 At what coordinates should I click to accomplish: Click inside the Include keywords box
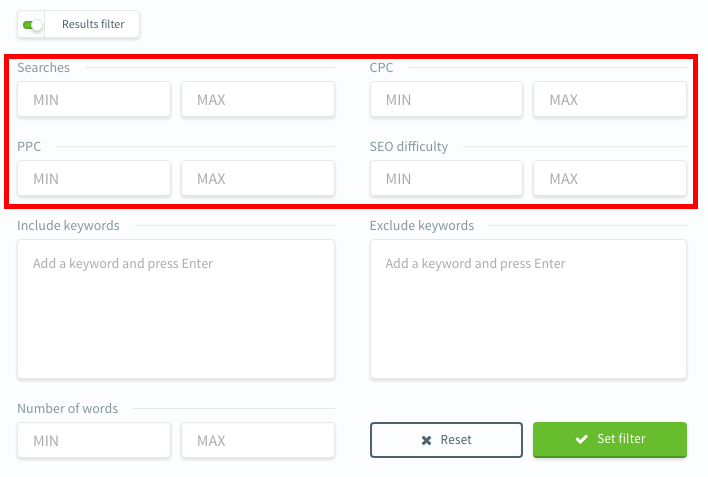(x=175, y=309)
